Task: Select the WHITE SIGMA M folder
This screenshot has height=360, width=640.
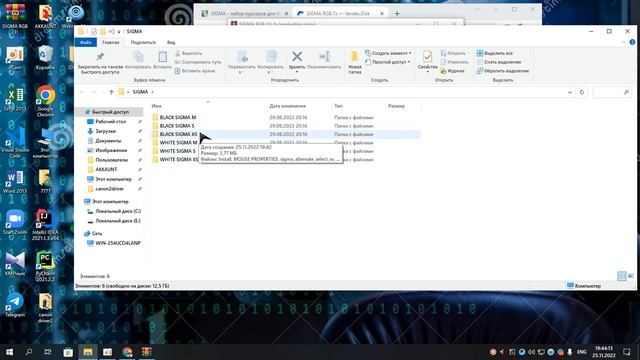Action: pyautogui.click(x=178, y=143)
